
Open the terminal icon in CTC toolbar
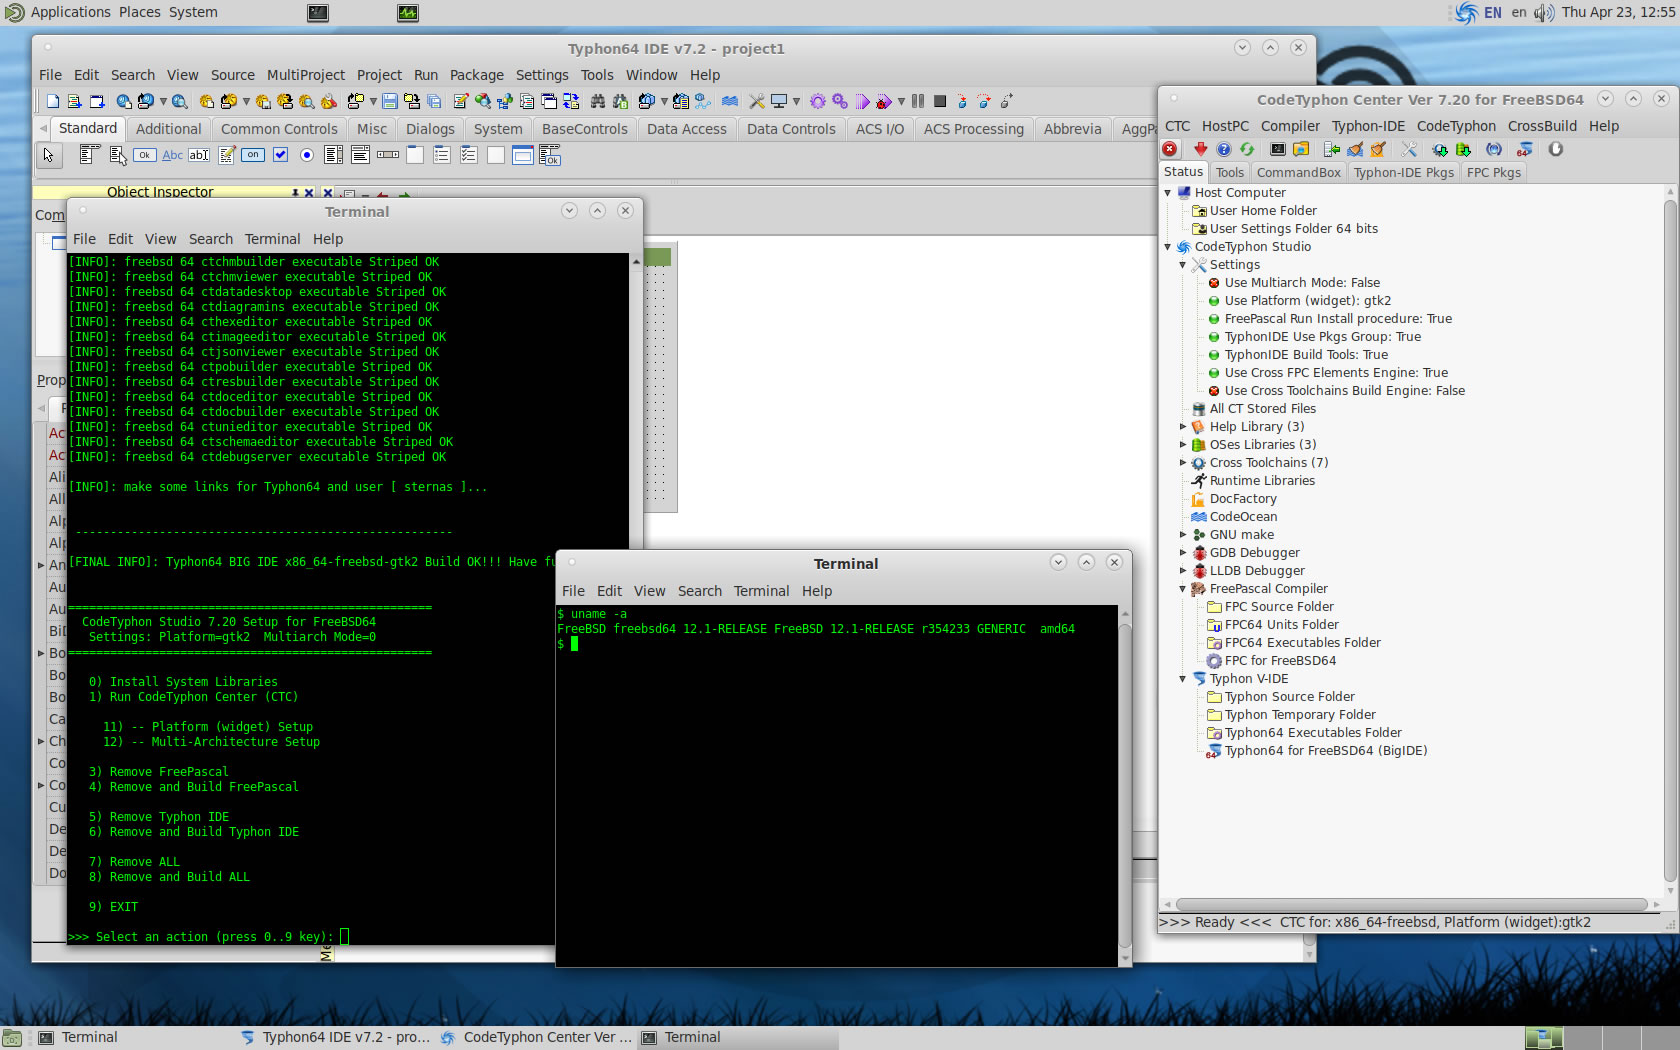point(1278,149)
